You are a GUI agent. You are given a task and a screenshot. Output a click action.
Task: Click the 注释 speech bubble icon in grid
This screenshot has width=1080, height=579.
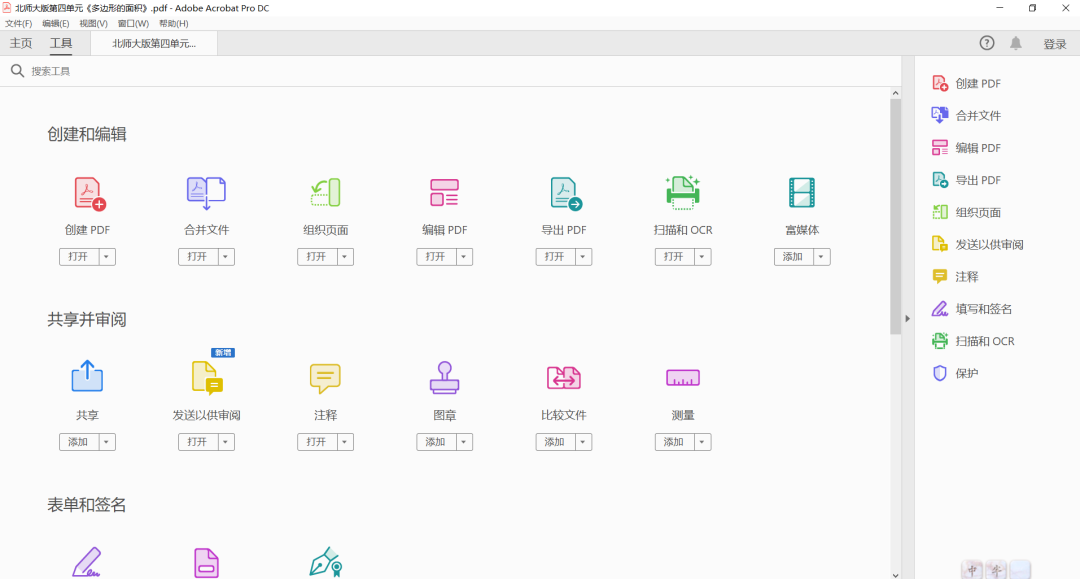pyautogui.click(x=325, y=379)
